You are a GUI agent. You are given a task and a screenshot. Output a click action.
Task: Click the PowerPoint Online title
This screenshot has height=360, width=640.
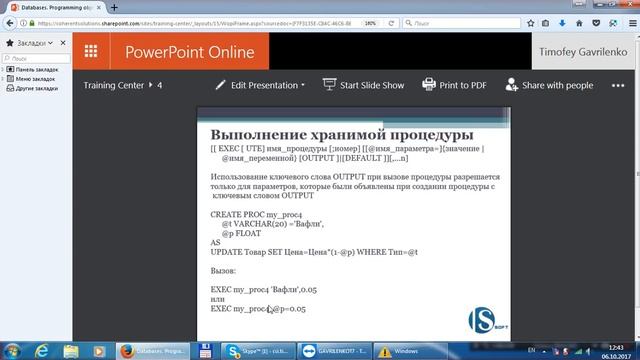pos(189,52)
